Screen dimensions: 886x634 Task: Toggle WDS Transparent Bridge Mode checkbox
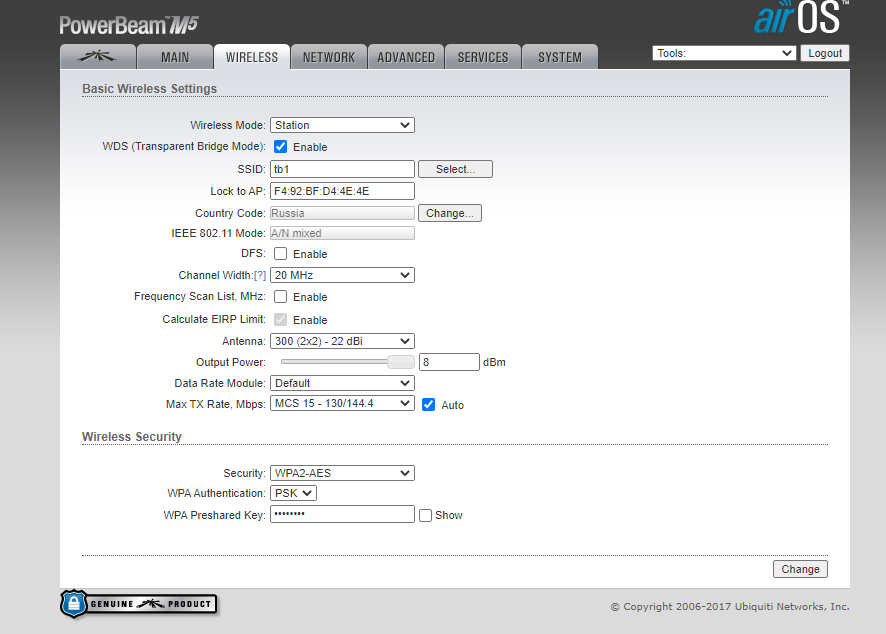click(280, 147)
